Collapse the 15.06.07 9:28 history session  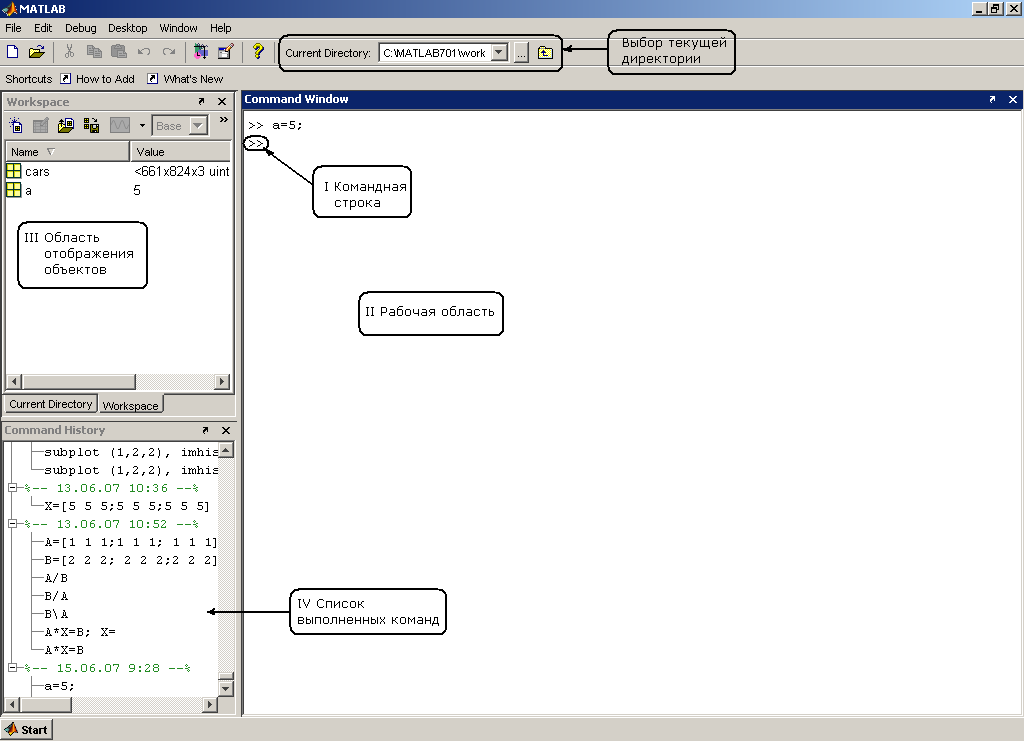click(x=12, y=668)
